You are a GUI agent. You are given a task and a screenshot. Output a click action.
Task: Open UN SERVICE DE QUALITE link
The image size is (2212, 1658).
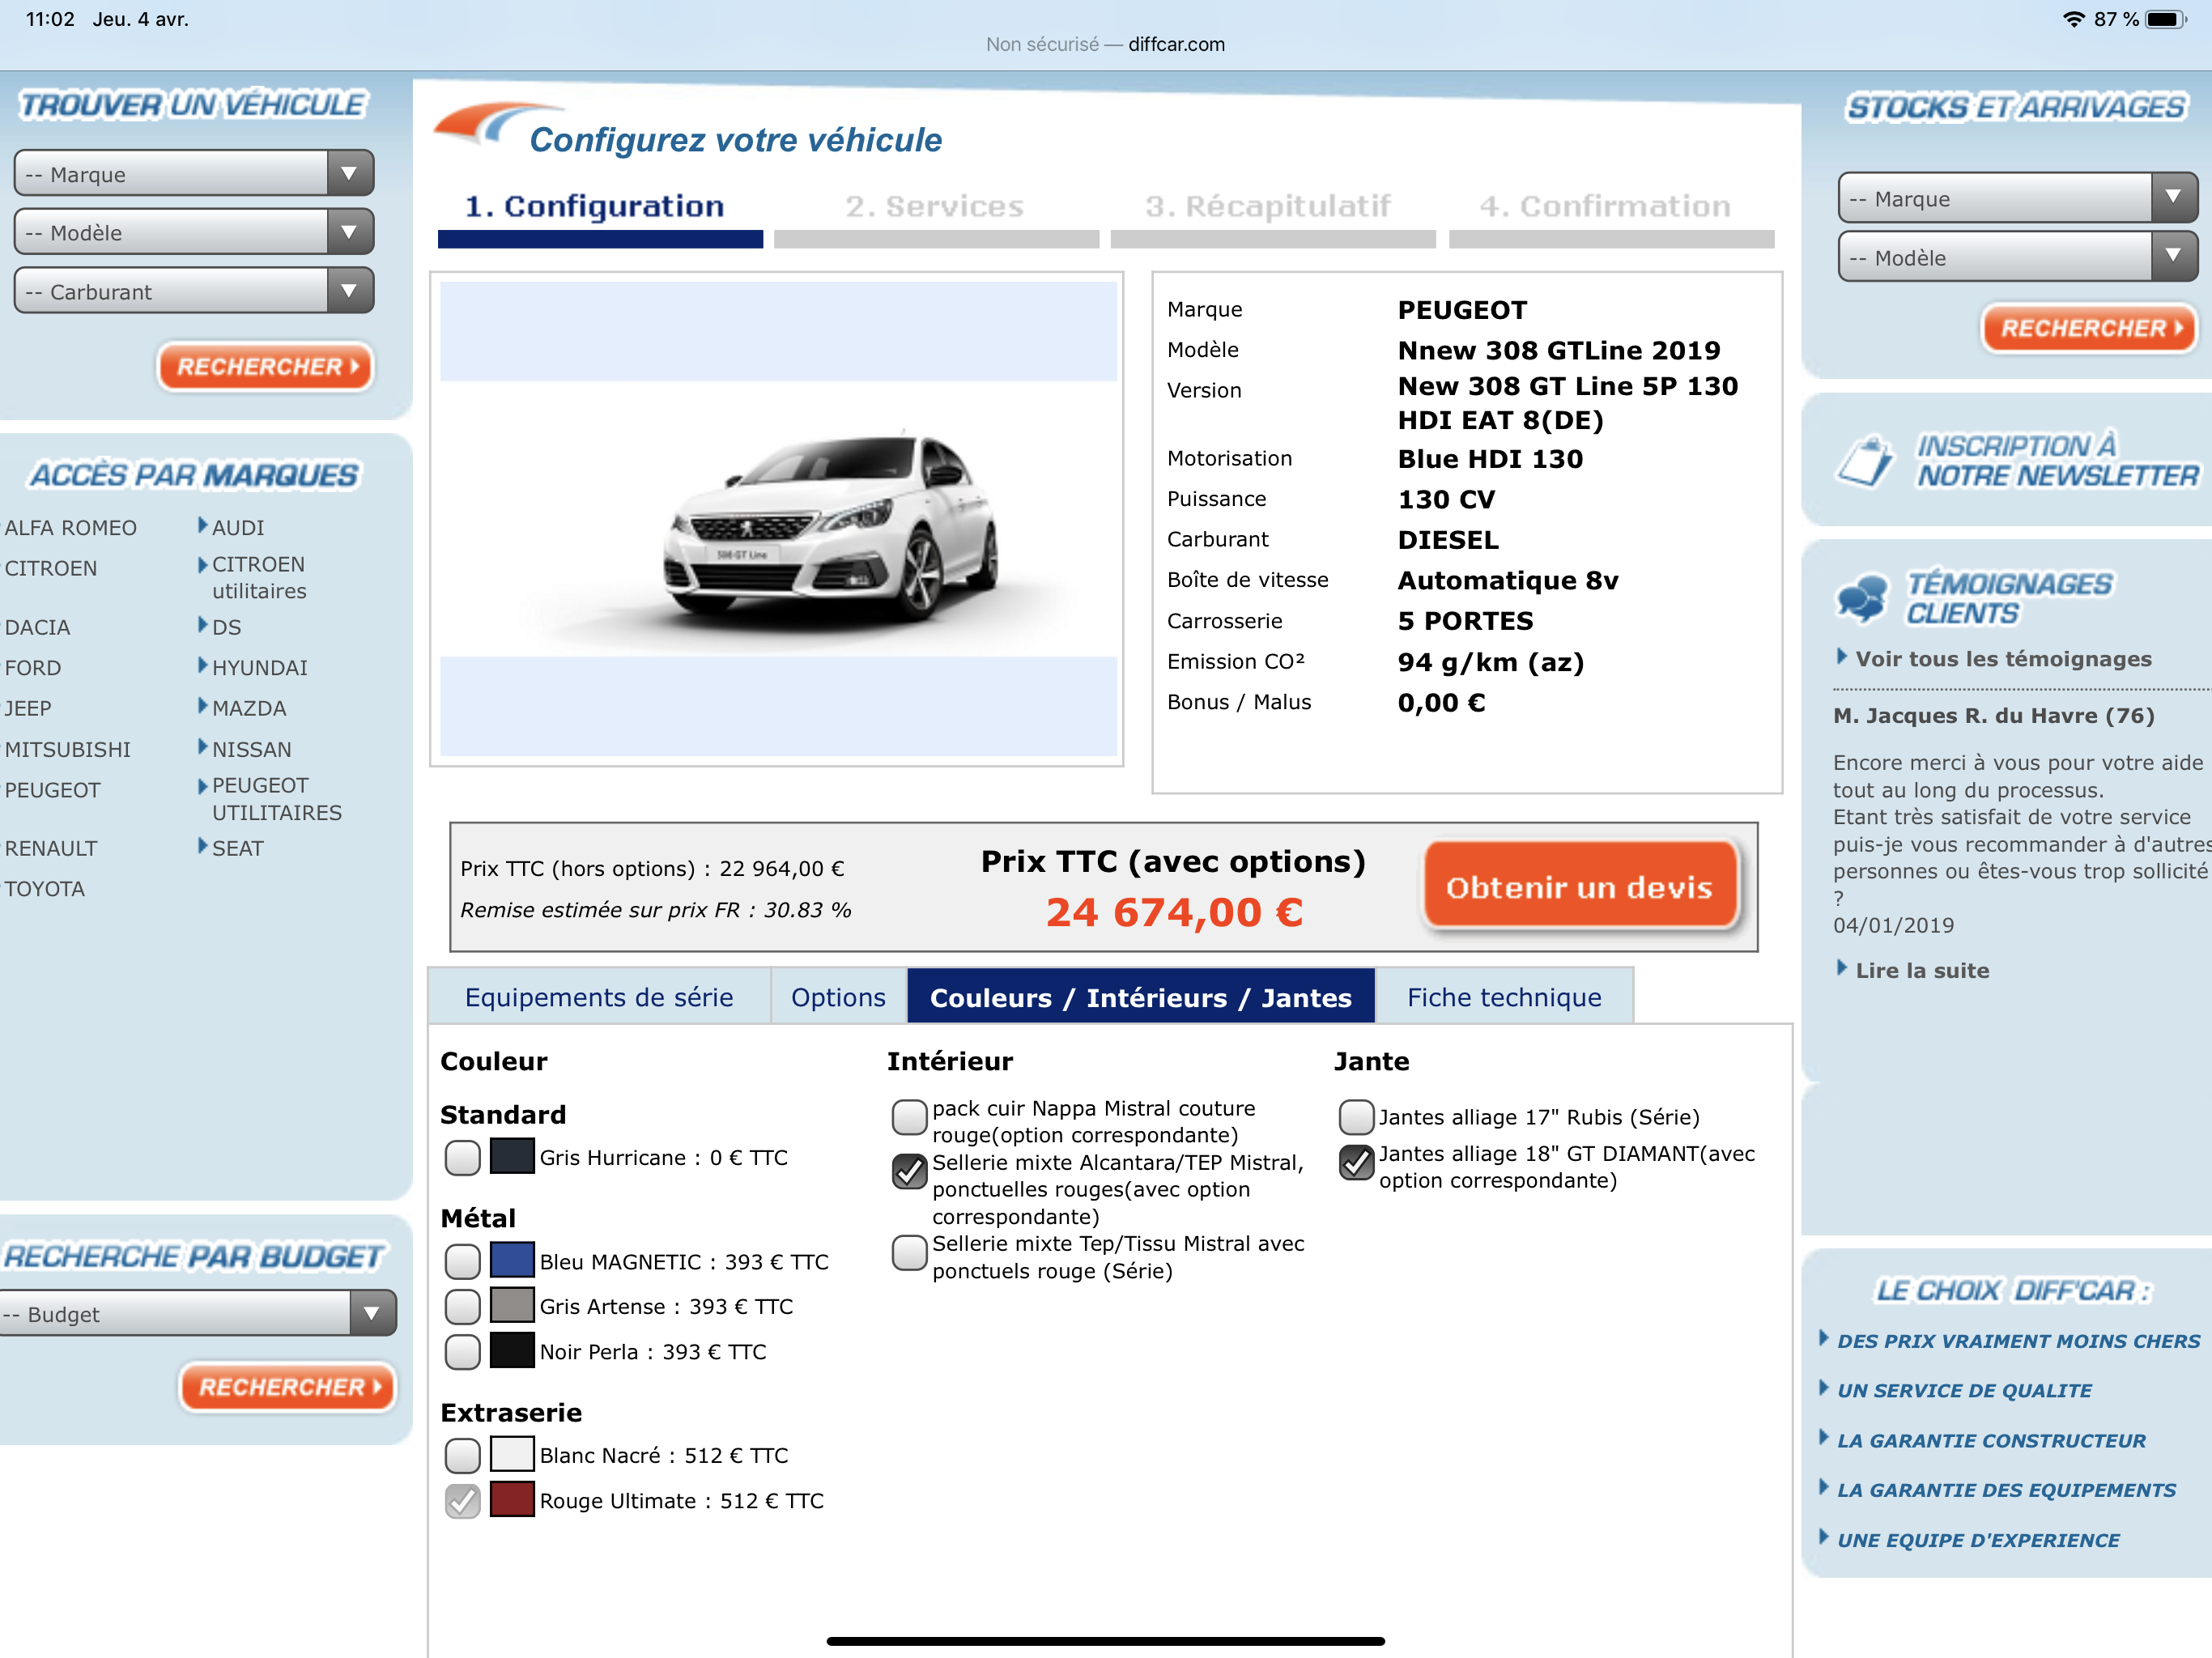point(1964,1390)
